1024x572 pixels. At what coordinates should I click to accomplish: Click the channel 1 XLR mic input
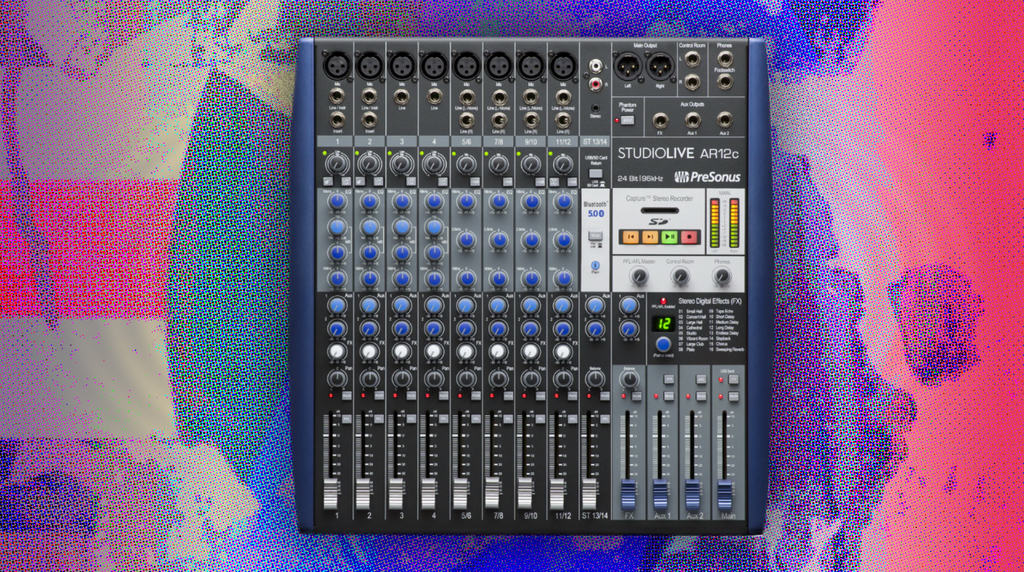click(x=337, y=65)
